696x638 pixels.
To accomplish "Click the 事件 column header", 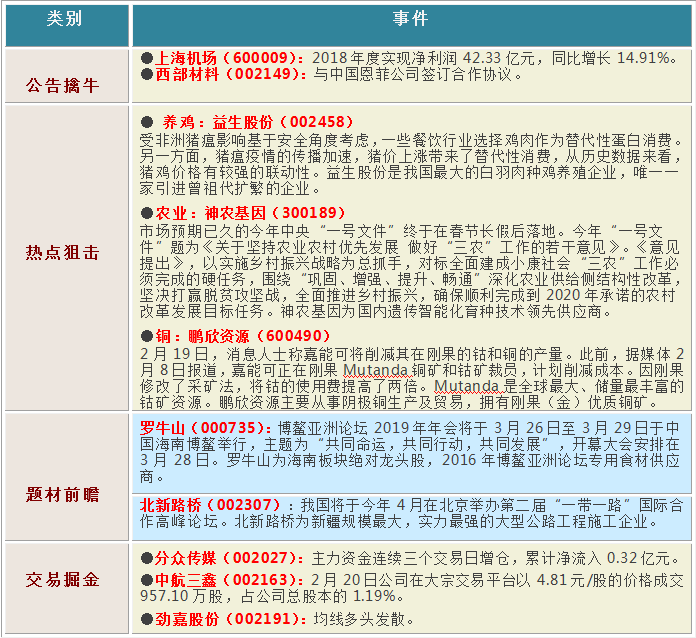I will click(411, 25).
